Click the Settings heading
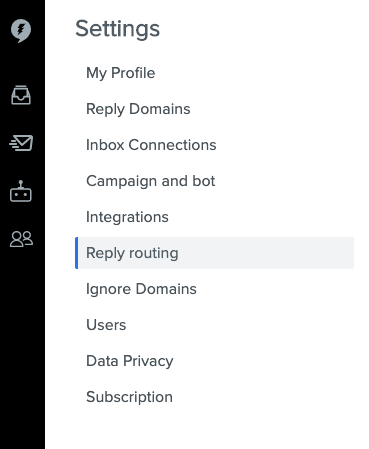Image resolution: width=369 pixels, height=449 pixels. coord(117,29)
